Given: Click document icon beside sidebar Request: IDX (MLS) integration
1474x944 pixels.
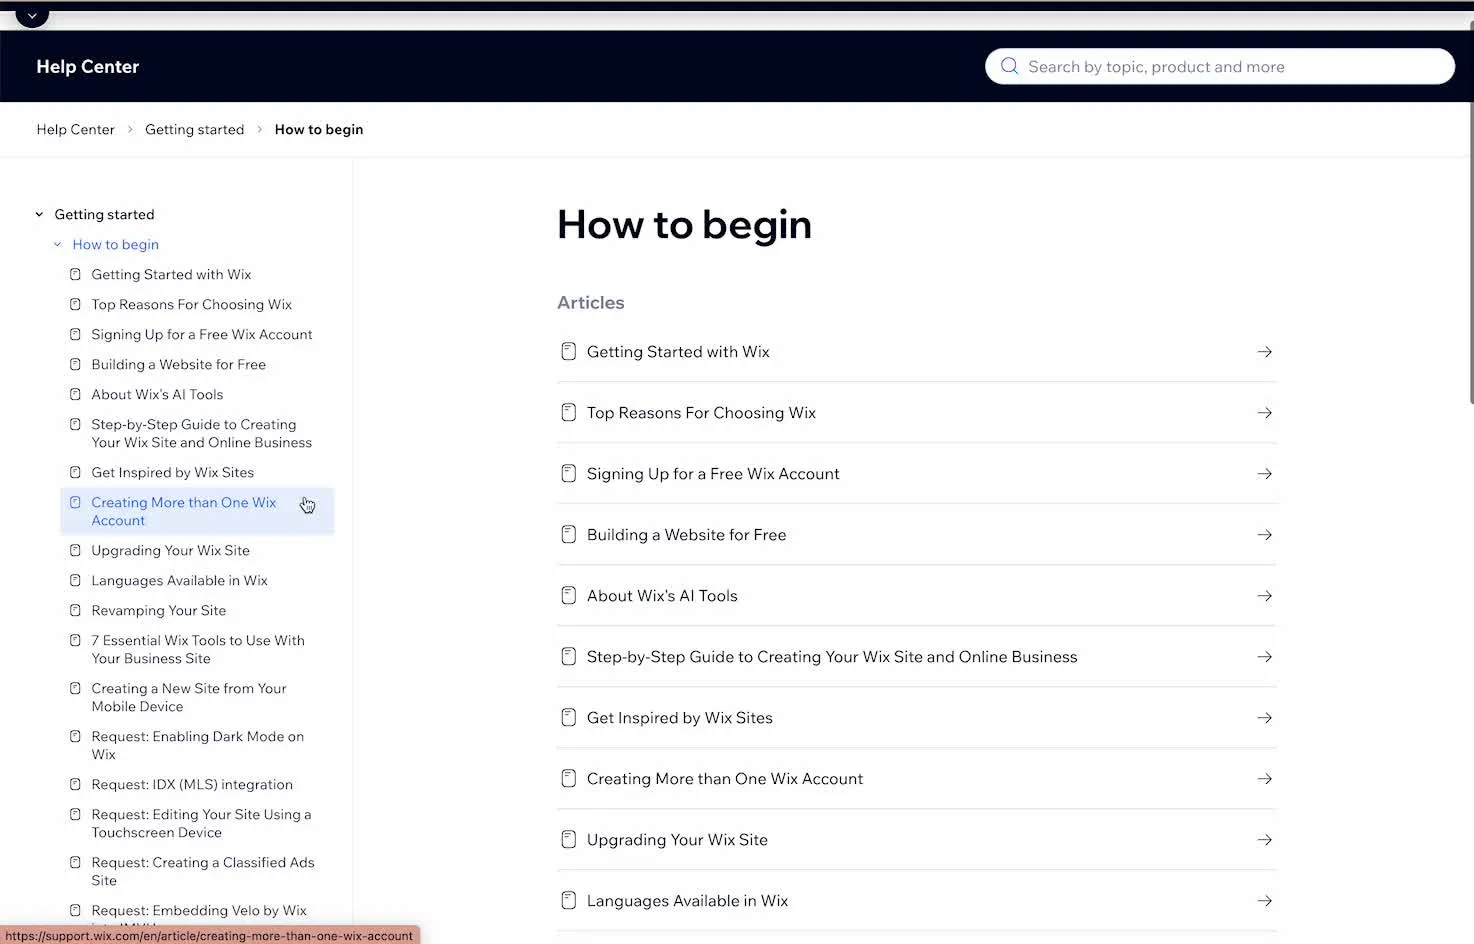Looking at the screenshot, I should coord(75,784).
